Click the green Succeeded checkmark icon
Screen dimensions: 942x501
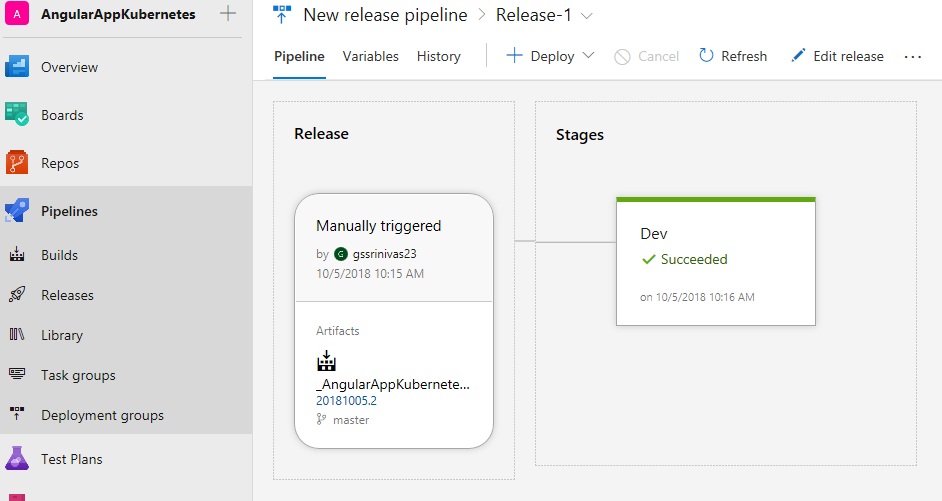pyautogui.click(x=648, y=260)
